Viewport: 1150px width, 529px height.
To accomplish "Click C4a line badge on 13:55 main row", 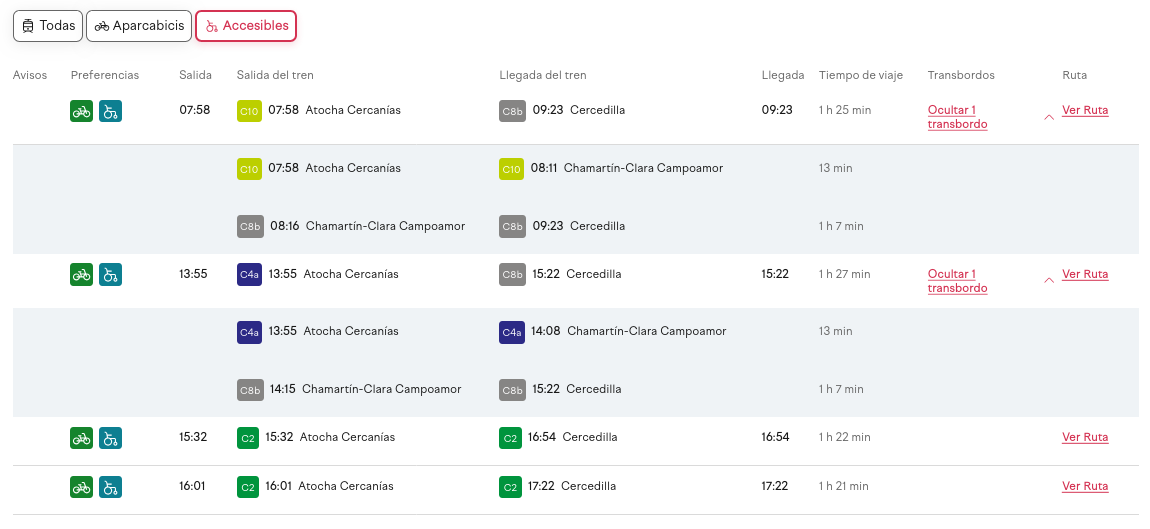I will [249, 274].
